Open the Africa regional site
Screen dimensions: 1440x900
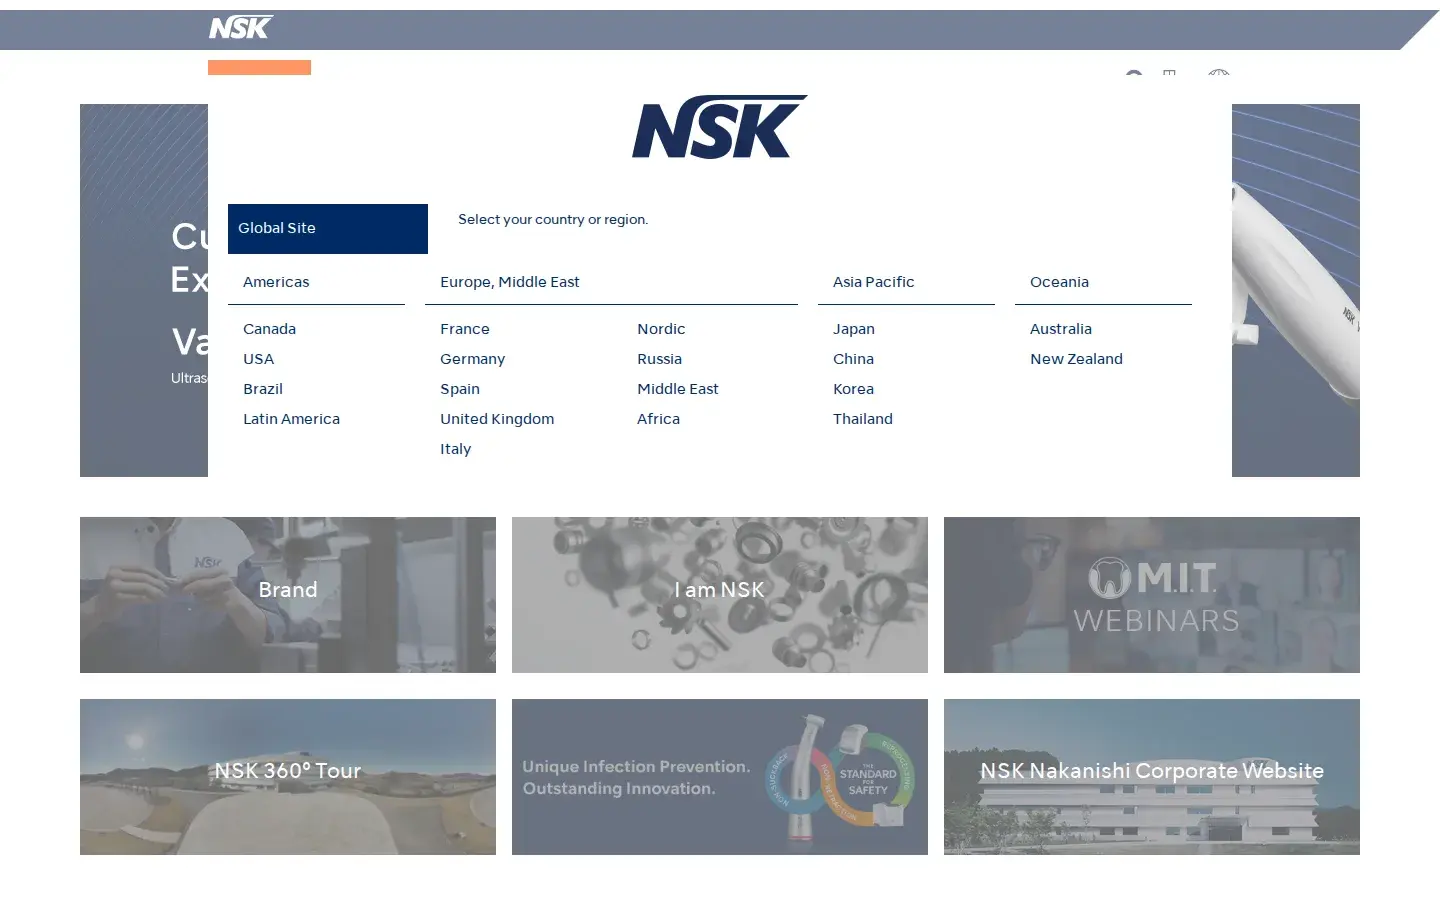tap(658, 419)
